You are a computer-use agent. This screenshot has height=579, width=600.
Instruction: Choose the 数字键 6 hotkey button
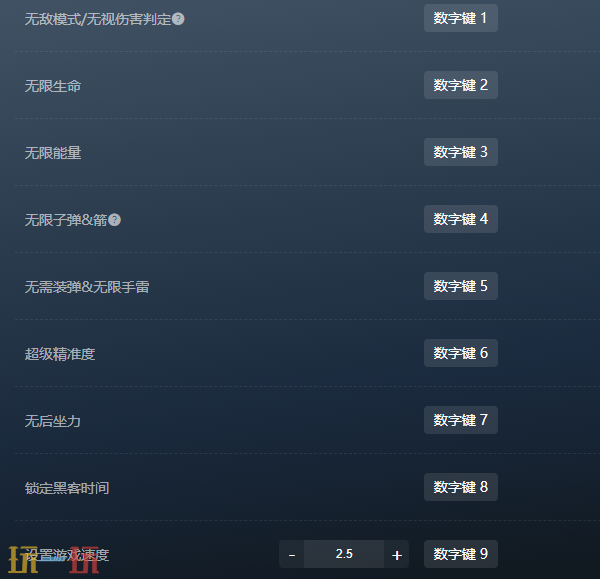click(461, 353)
